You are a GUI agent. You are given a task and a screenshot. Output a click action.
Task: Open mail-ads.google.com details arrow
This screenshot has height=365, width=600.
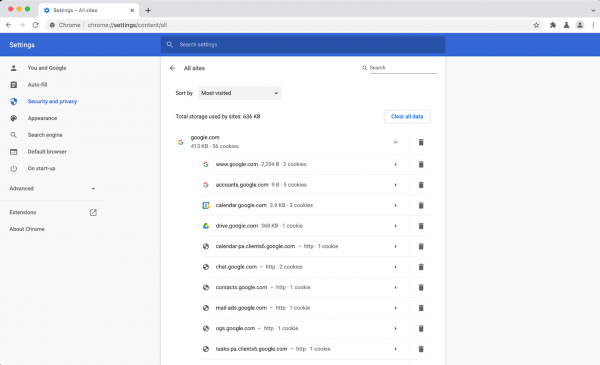[x=396, y=308]
